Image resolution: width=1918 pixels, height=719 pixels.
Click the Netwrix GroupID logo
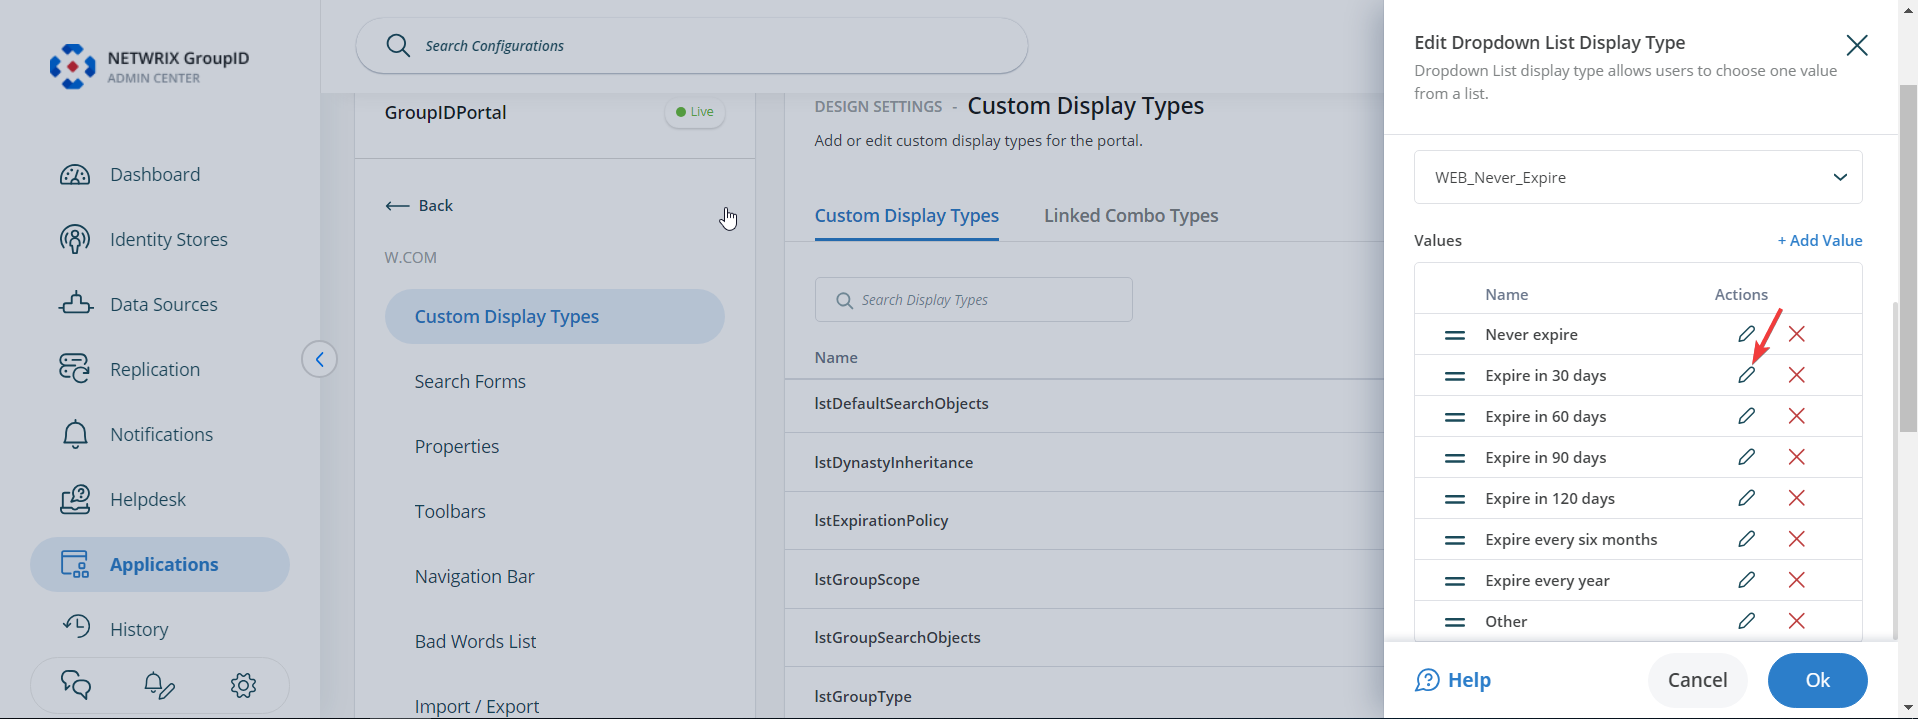coord(73,66)
